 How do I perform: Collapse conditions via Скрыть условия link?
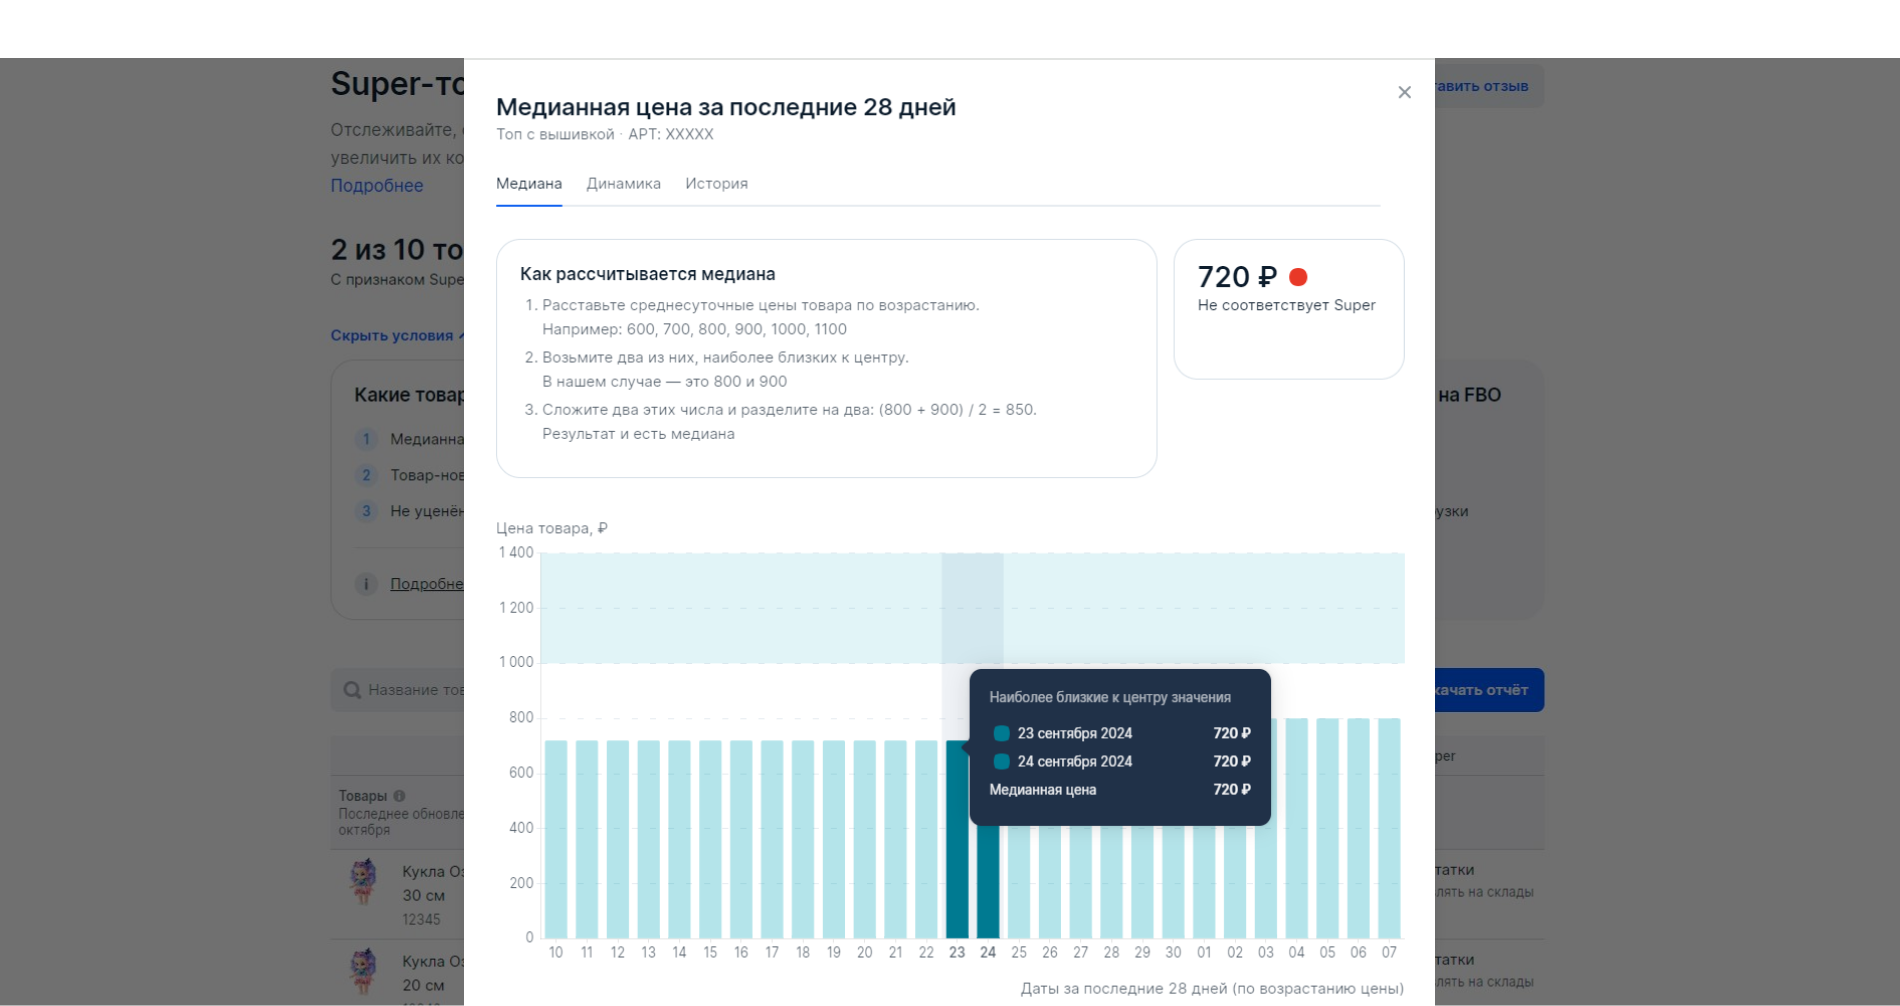pos(397,336)
